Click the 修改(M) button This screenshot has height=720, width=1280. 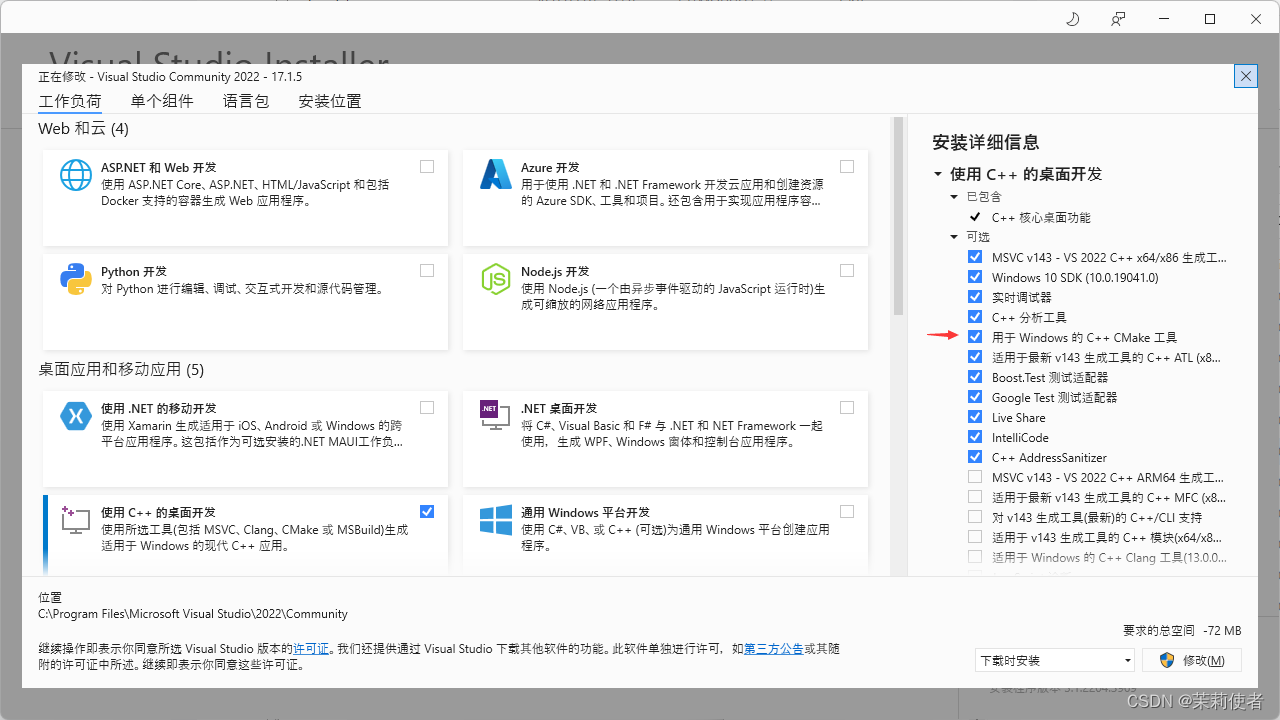coord(1193,660)
